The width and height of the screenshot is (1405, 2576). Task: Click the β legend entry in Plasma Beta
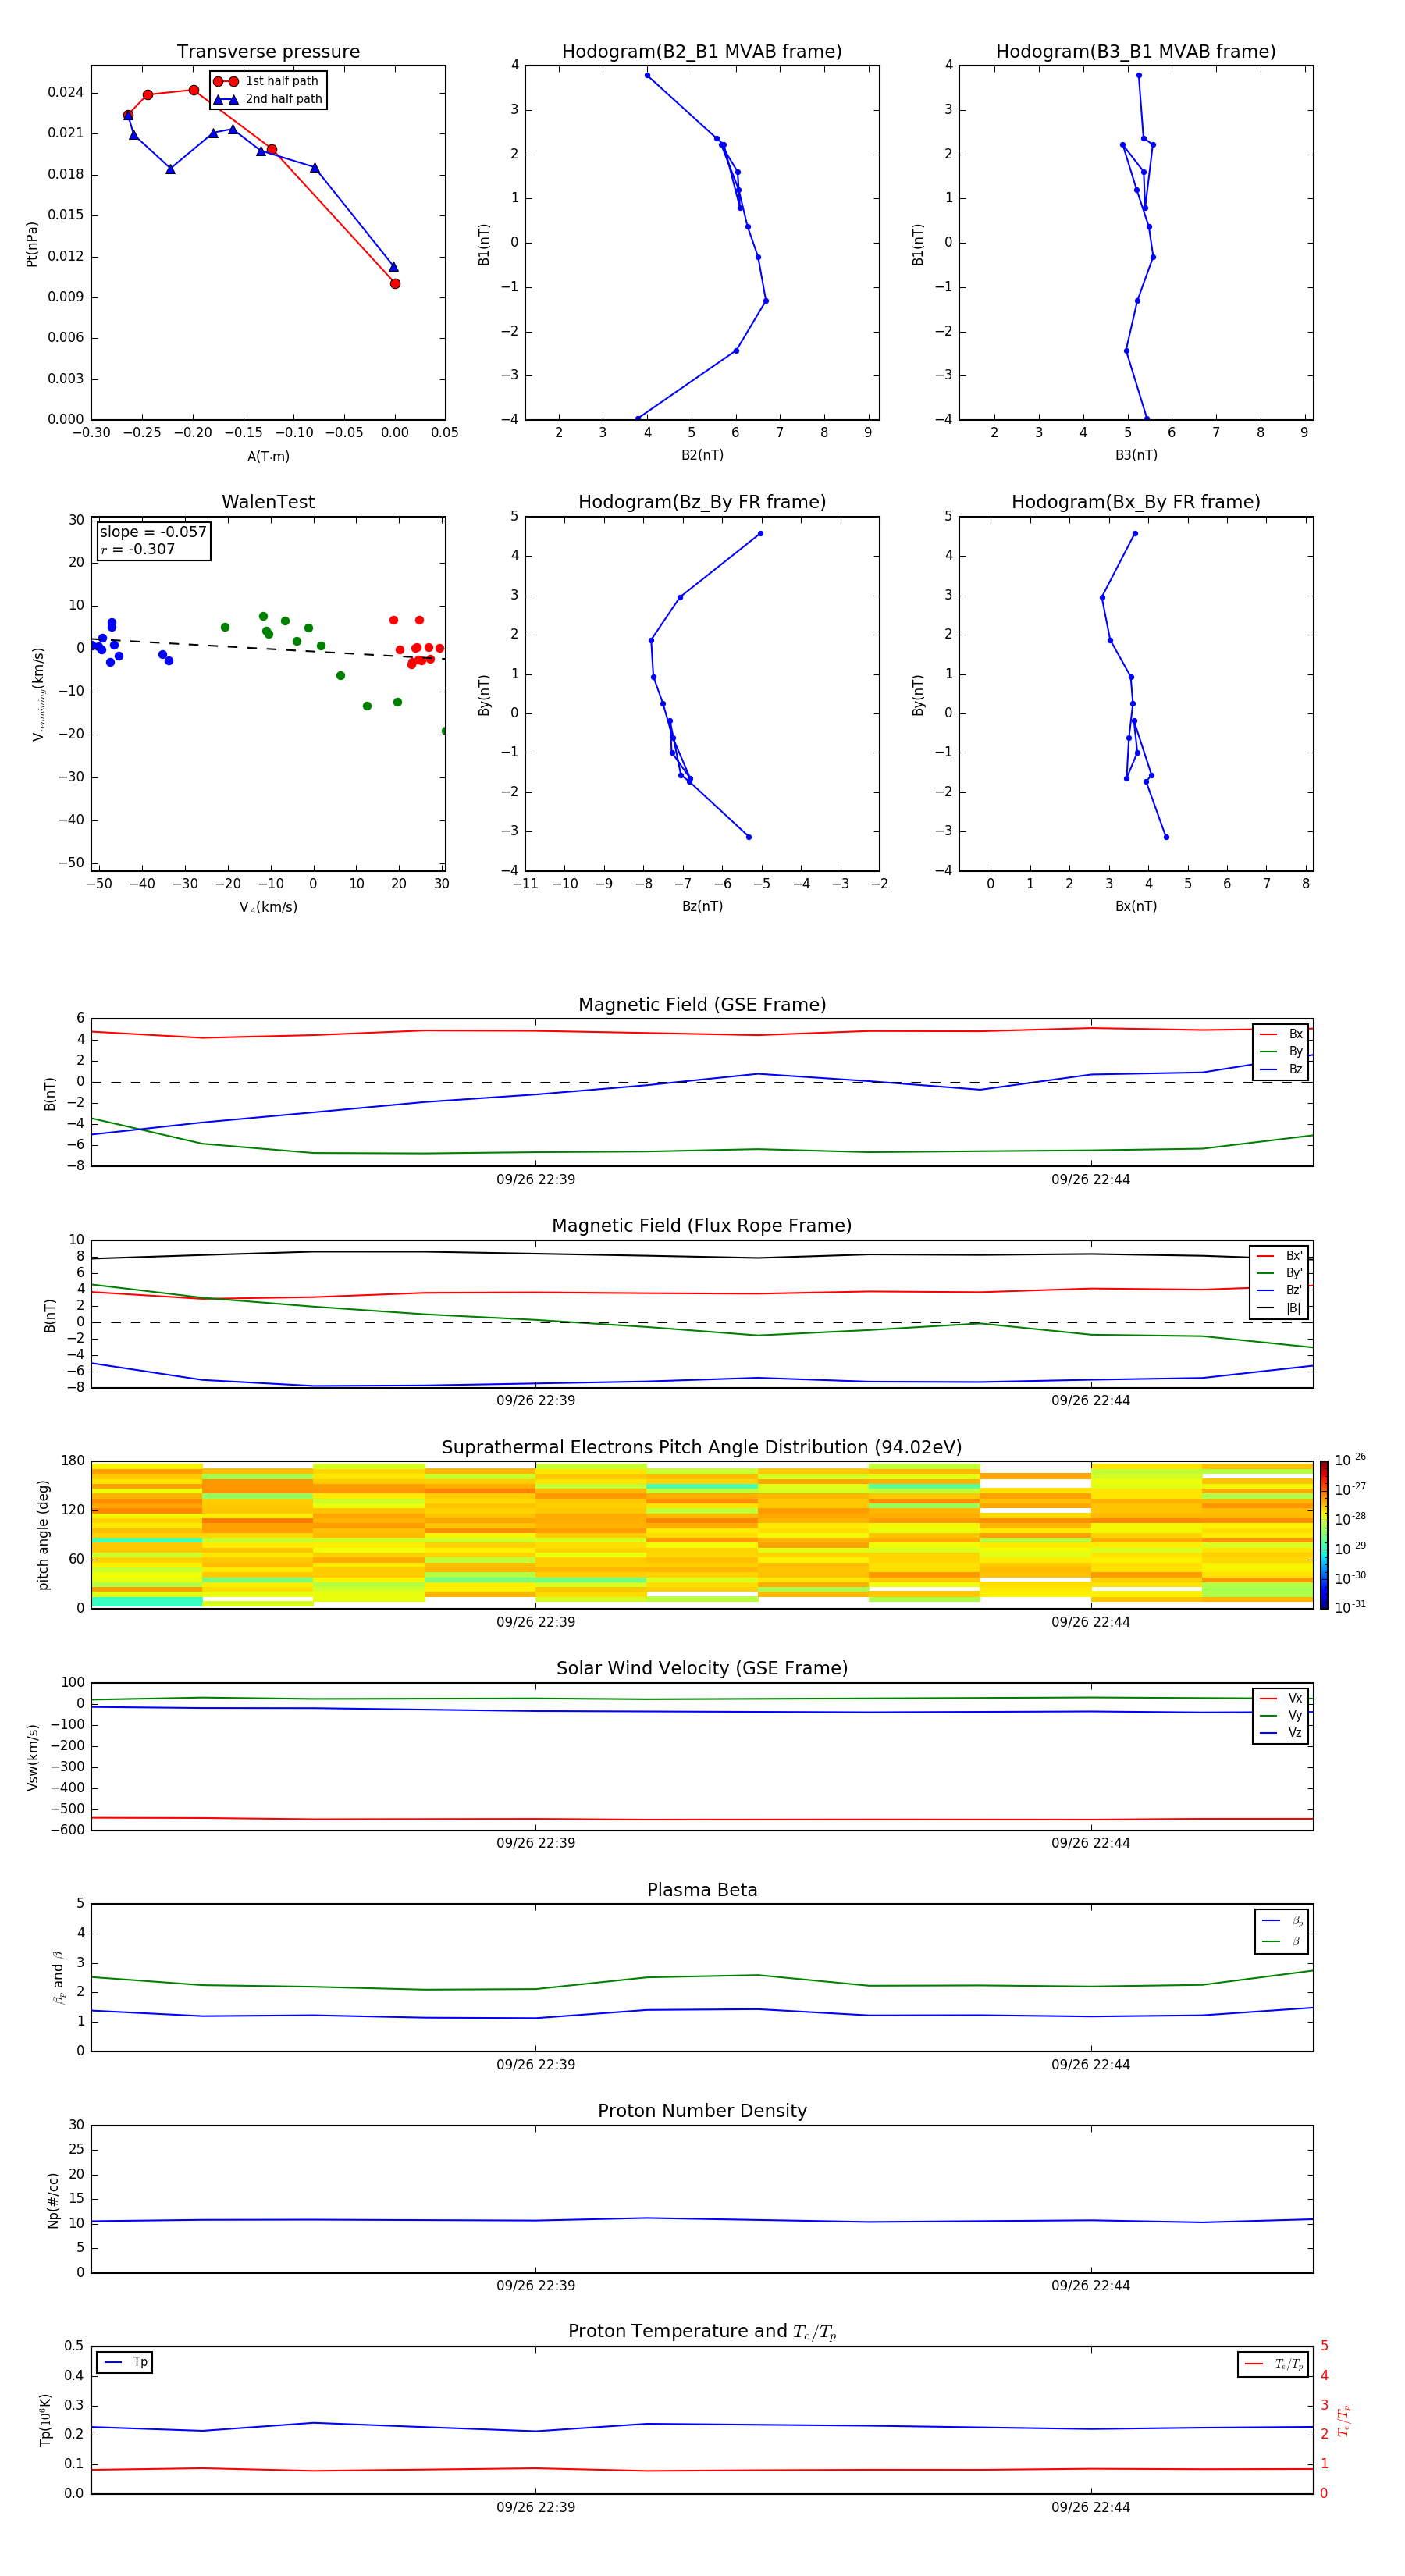1282,1941
